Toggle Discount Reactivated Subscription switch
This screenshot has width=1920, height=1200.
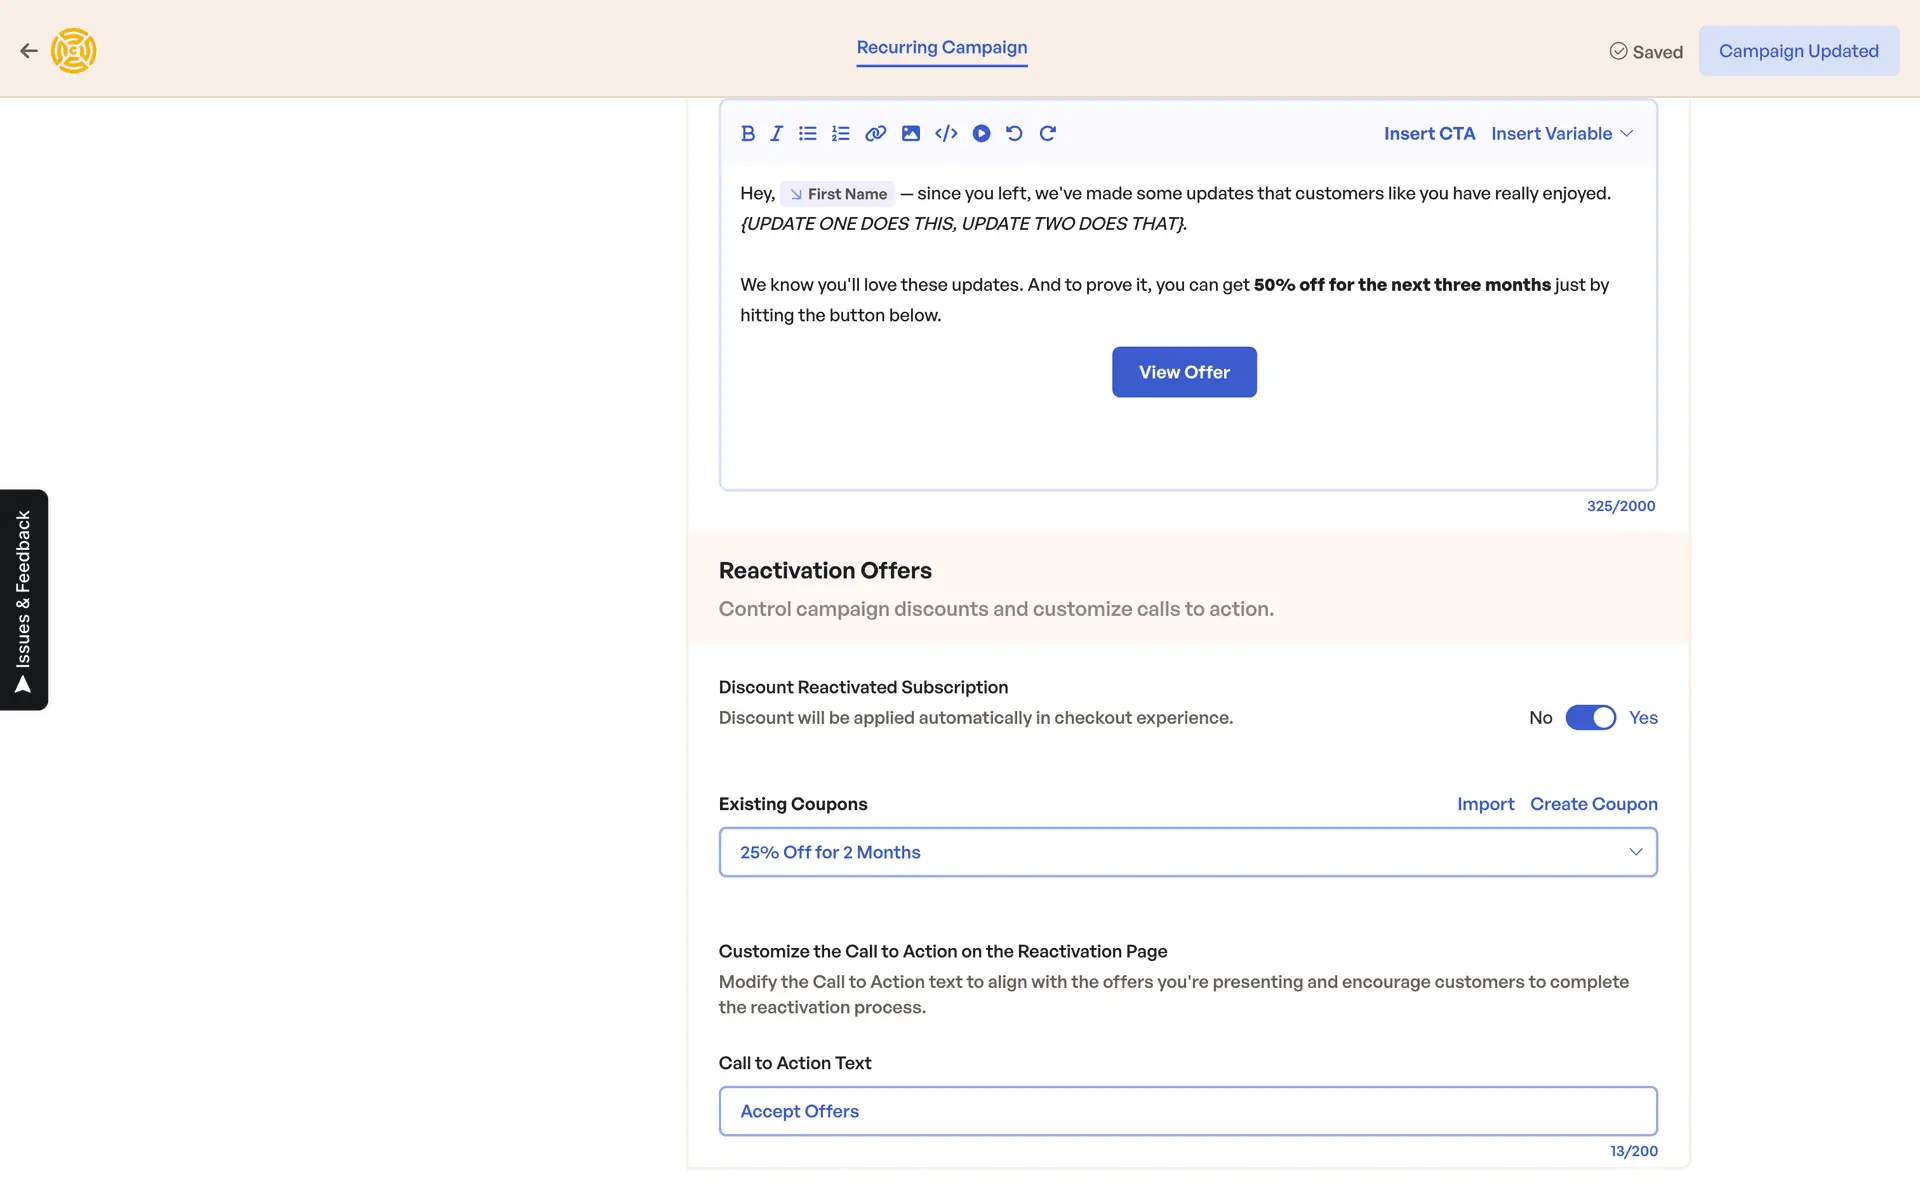(x=1590, y=718)
